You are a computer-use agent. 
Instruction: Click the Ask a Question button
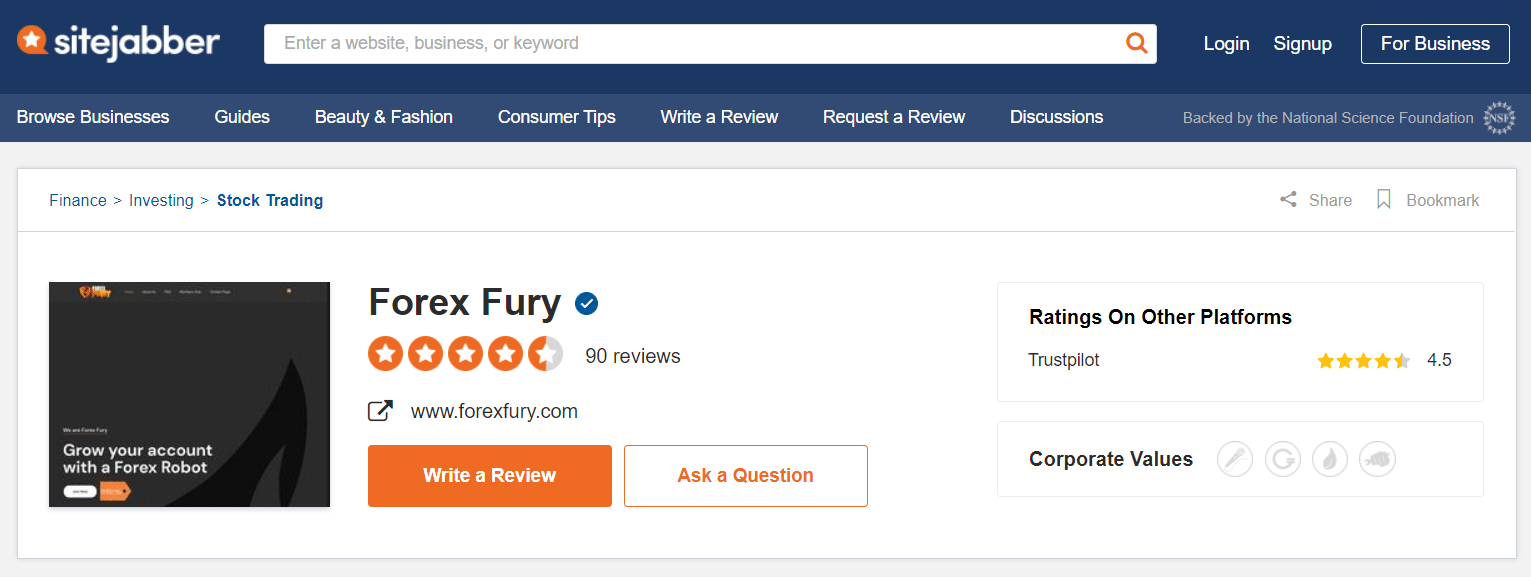[x=746, y=476]
